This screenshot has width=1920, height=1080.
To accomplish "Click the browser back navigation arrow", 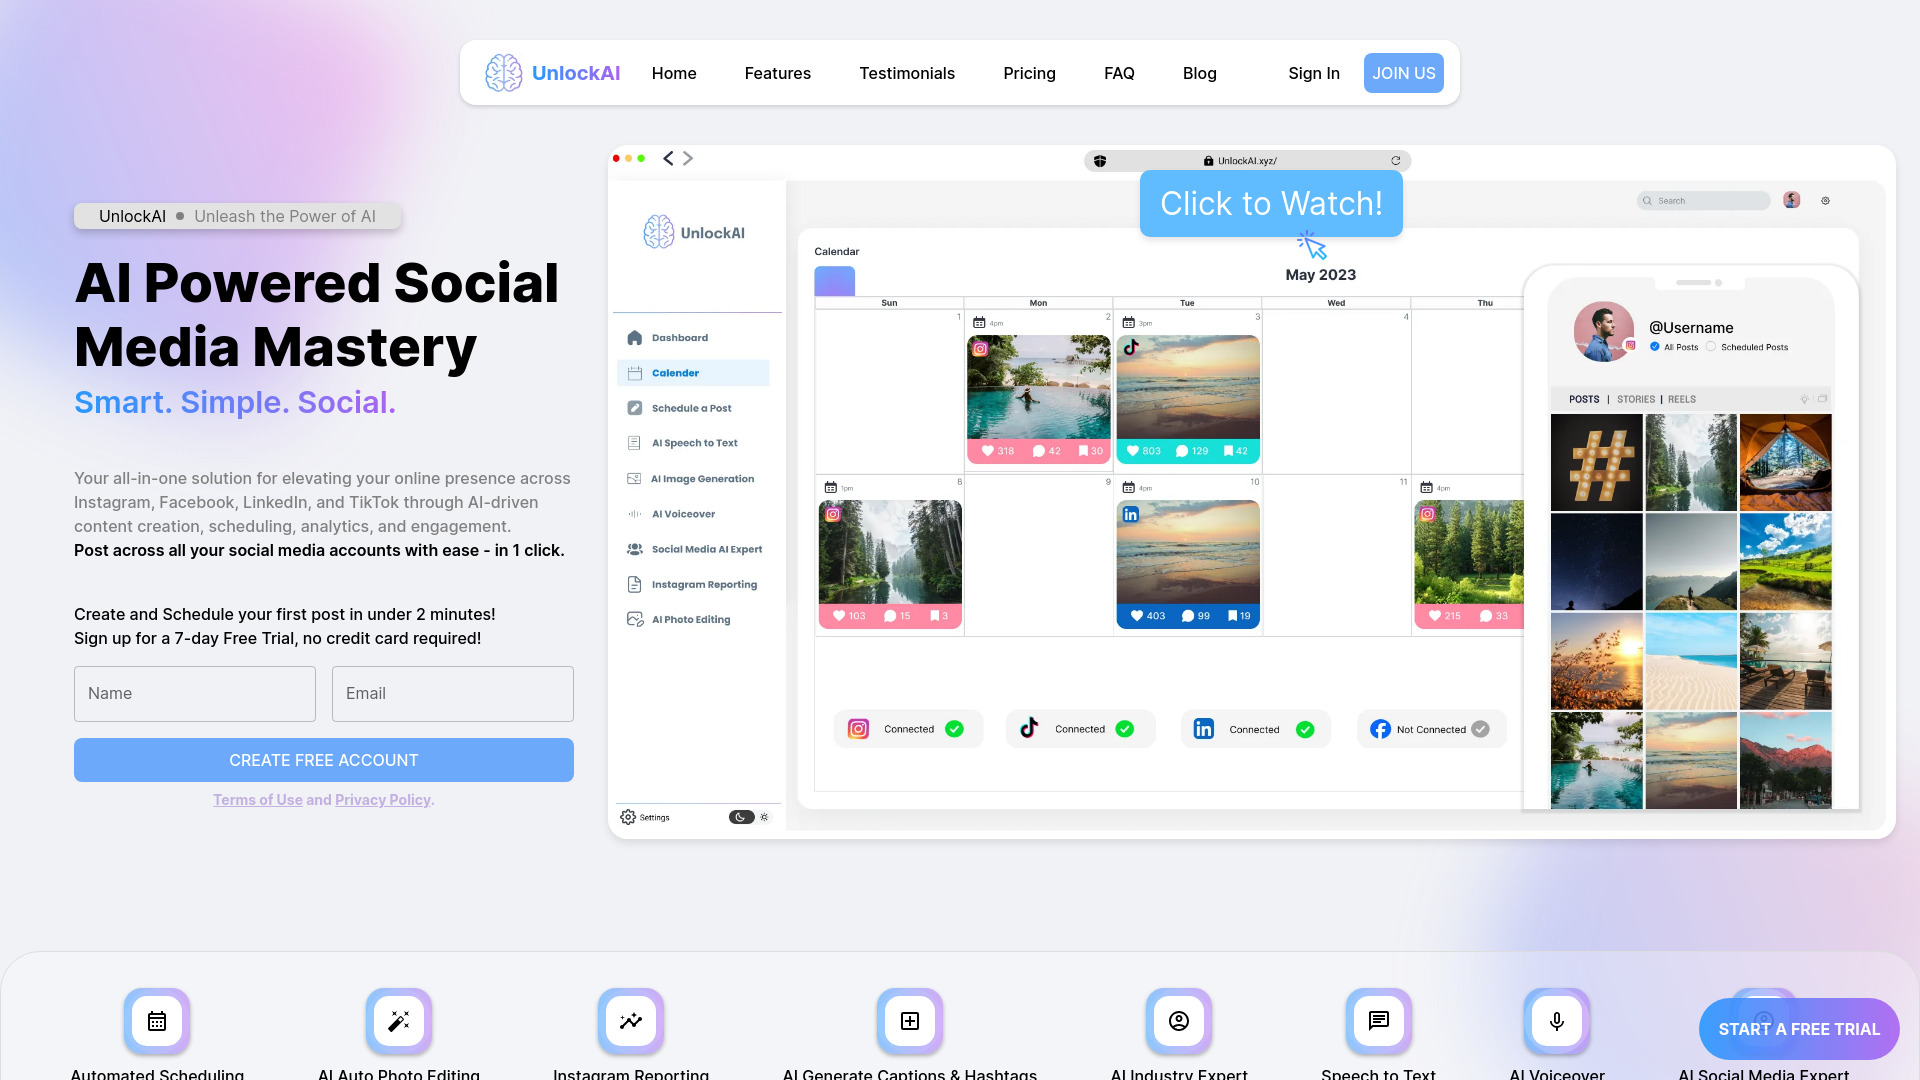I will pyautogui.click(x=669, y=158).
